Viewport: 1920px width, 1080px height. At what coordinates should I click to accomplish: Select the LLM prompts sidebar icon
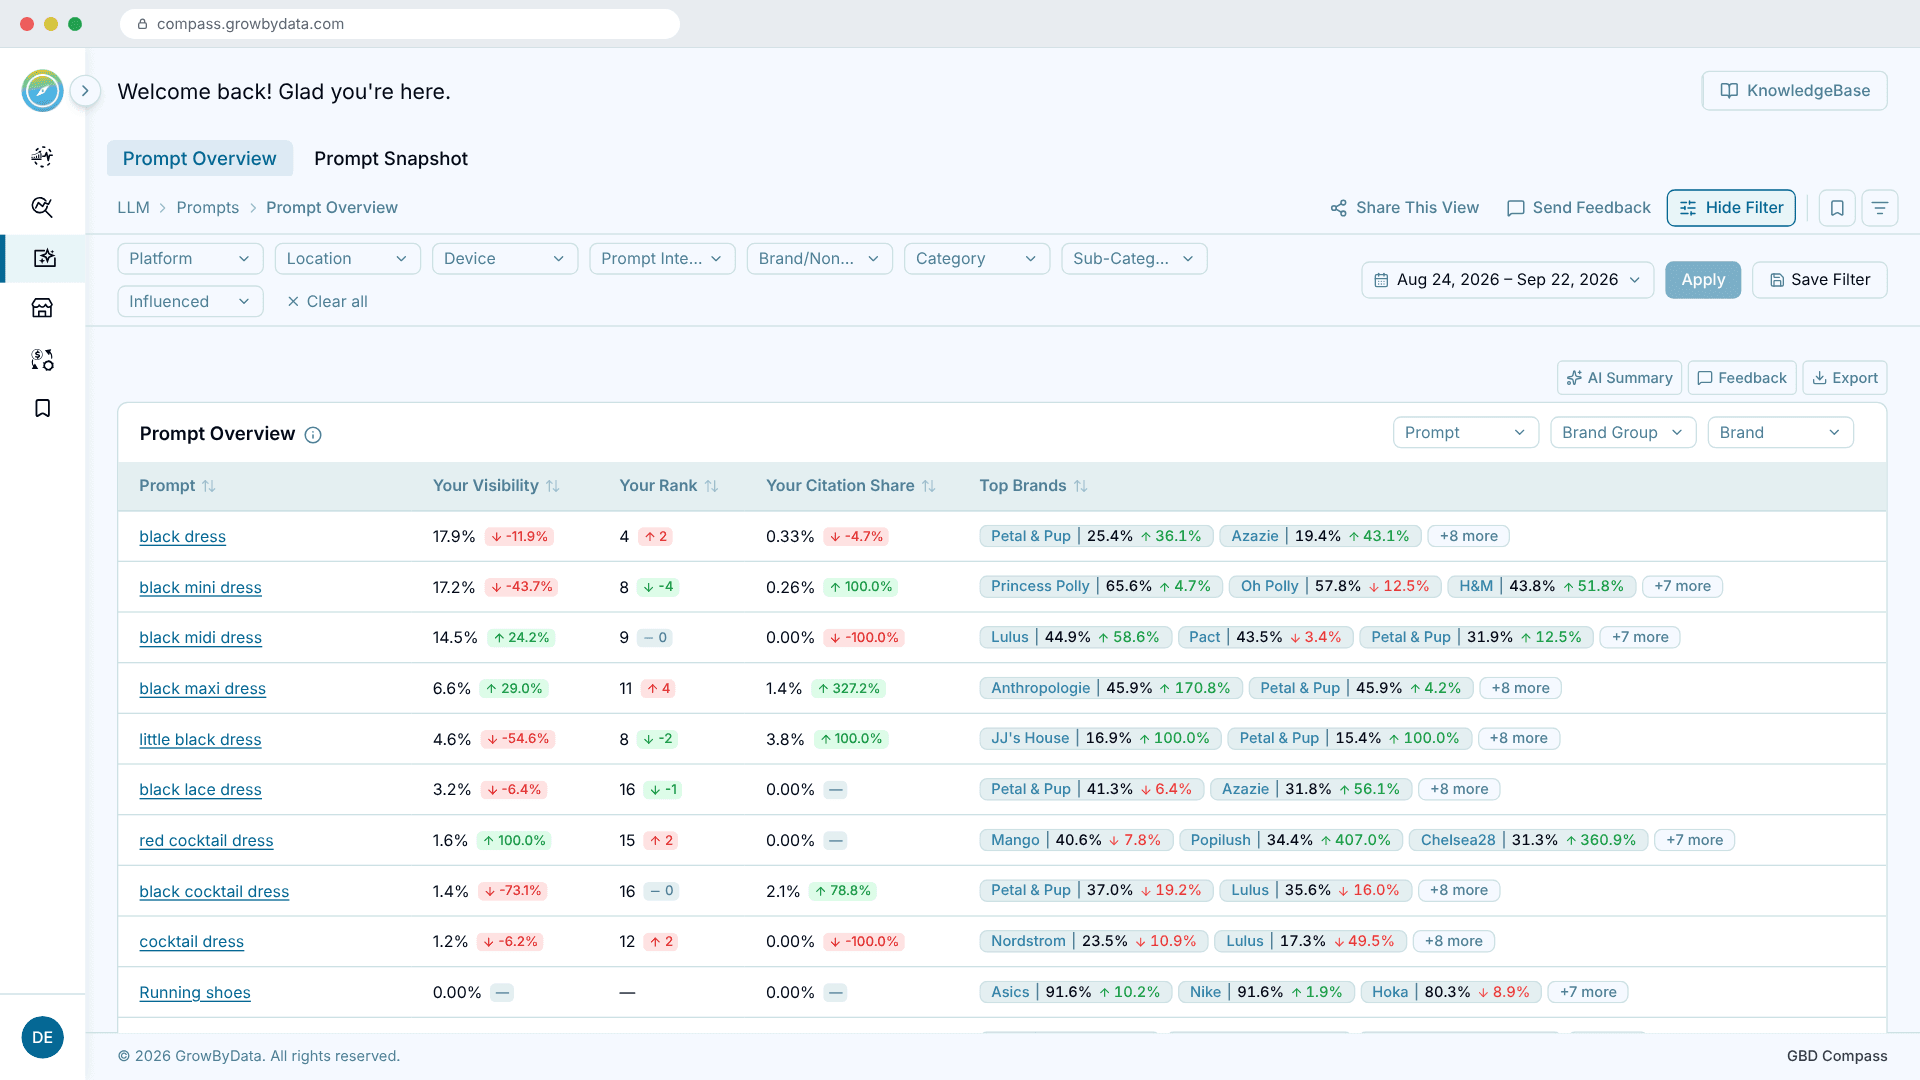pyautogui.click(x=44, y=258)
